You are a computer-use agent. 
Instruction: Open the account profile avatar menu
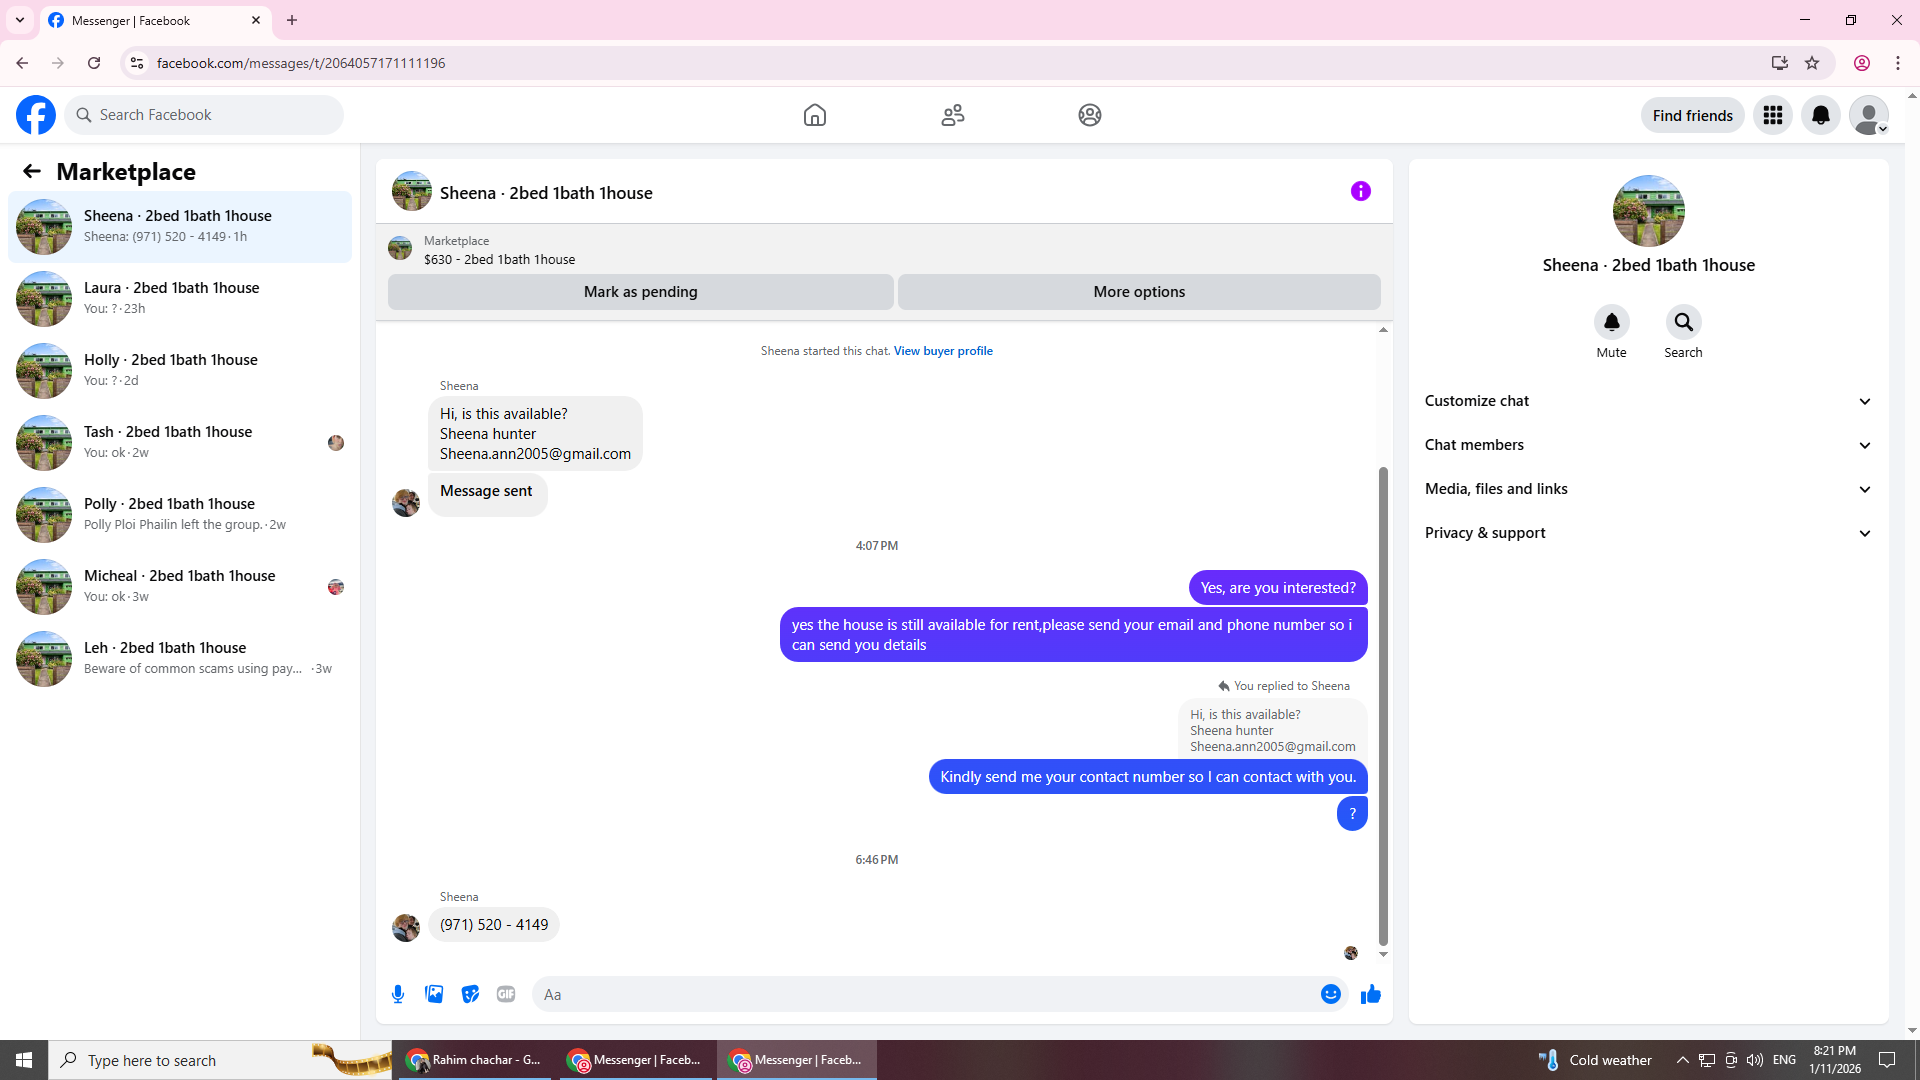(x=1869, y=115)
